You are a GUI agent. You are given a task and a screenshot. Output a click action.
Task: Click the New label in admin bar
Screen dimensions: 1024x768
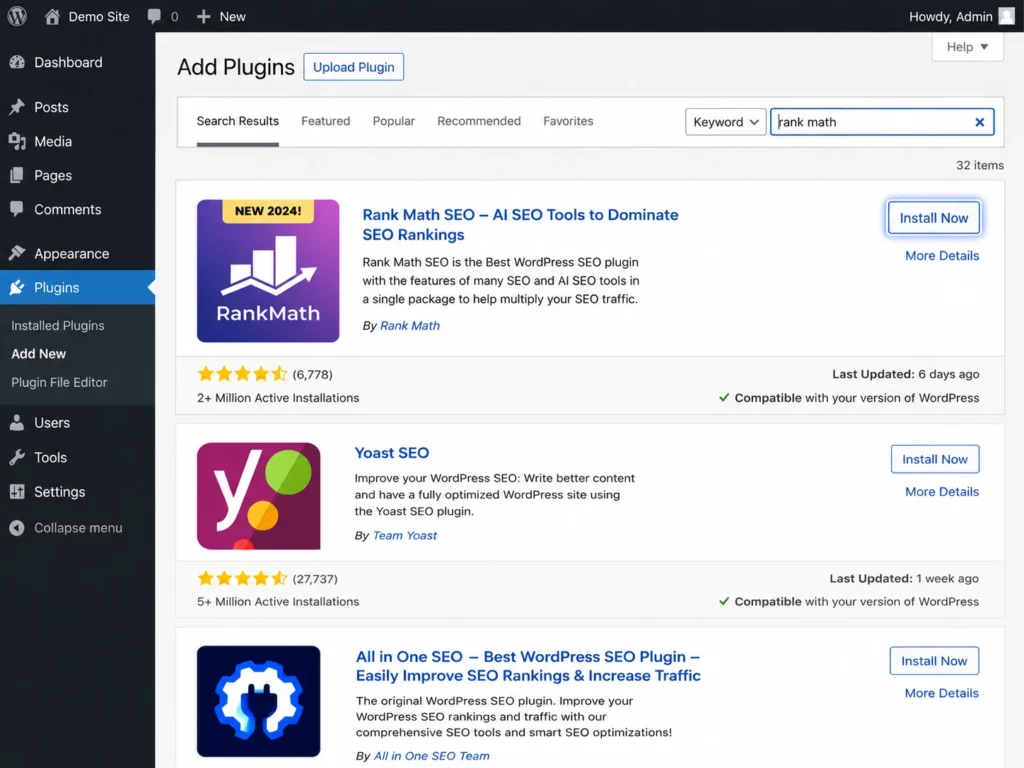(232, 17)
